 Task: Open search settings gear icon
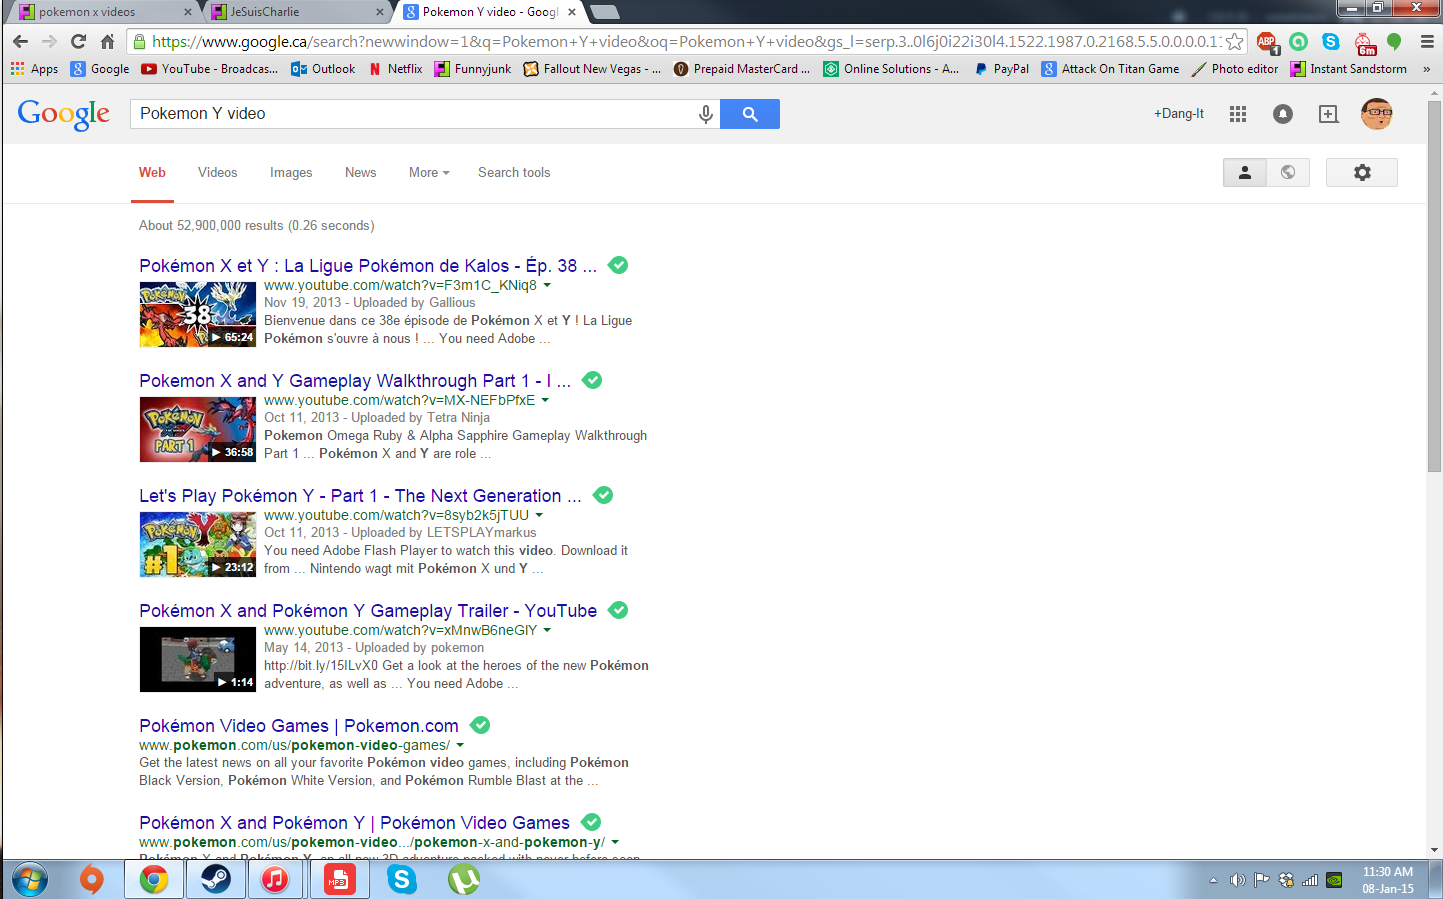(x=1362, y=172)
